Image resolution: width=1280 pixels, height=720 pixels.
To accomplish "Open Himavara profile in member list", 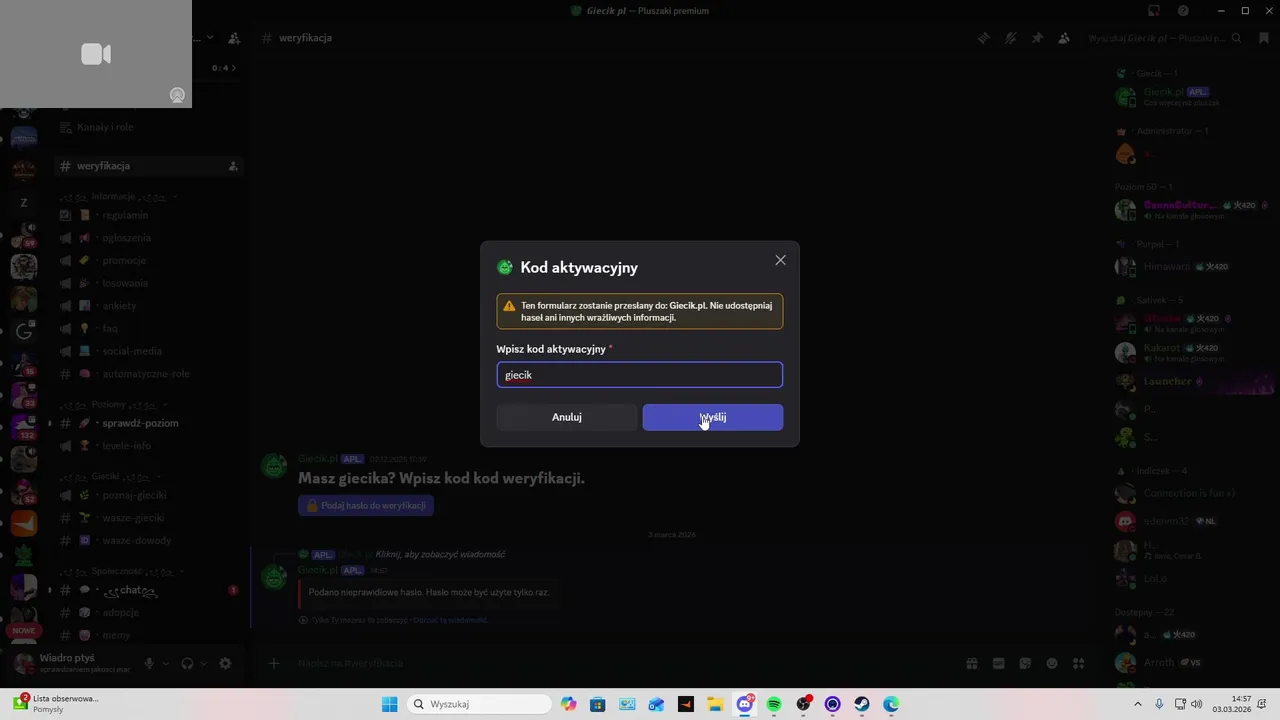I will pos(1192,267).
